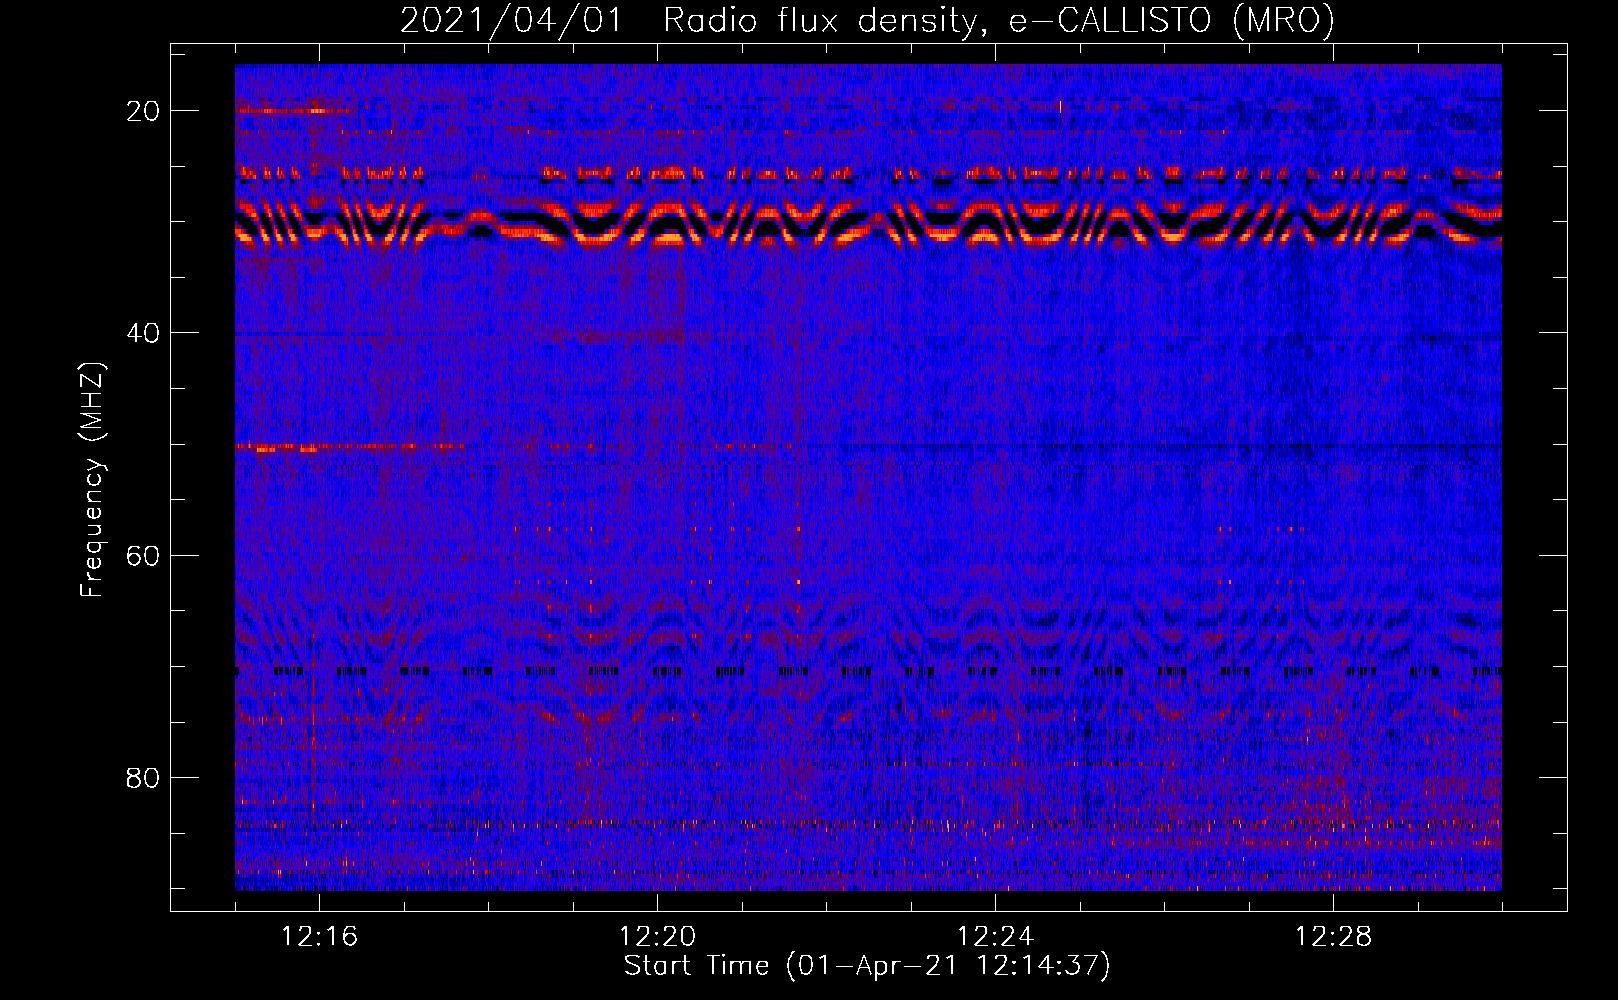Viewport: 1618px width, 1000px height.
Task: Click the 12:16 time tick label
Action: tap(319, 937)
